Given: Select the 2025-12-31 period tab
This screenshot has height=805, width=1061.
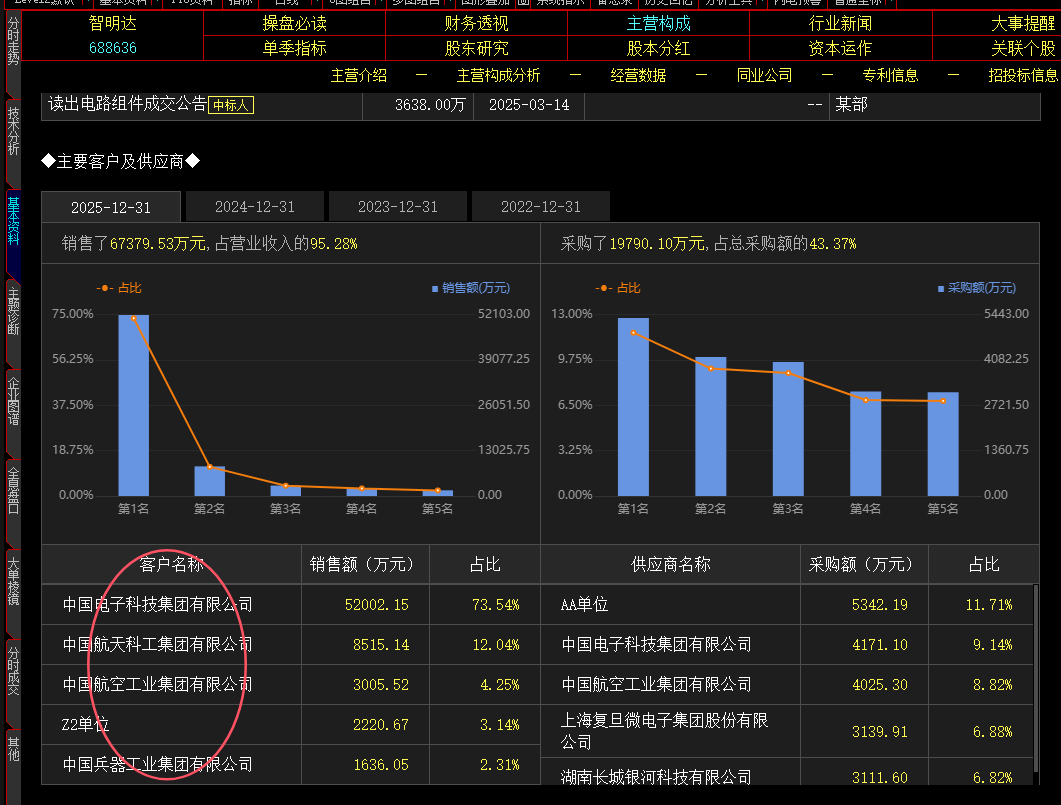Looking at the screenshot, I should (111, 207).
